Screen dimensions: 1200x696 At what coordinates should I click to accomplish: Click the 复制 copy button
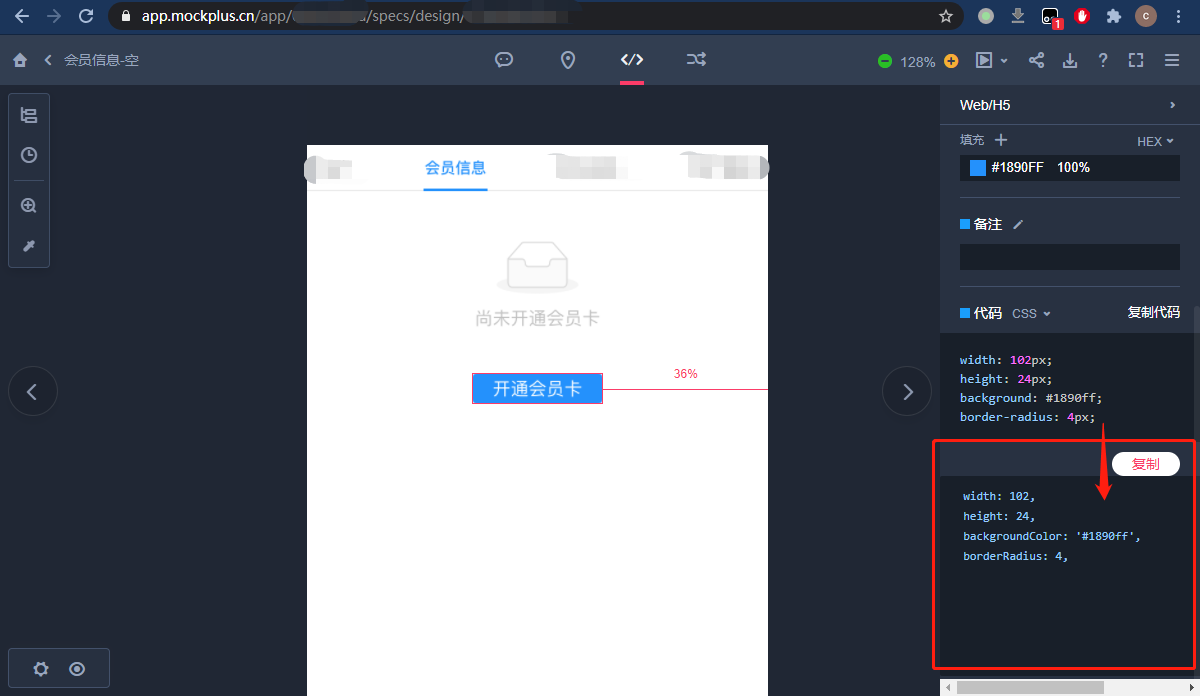tap(1146, 464)
